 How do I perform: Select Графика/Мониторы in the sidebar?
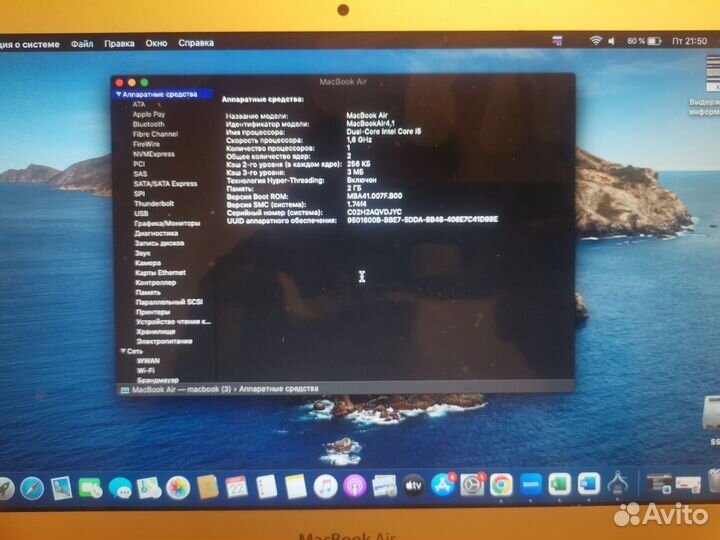pos(167,224)
